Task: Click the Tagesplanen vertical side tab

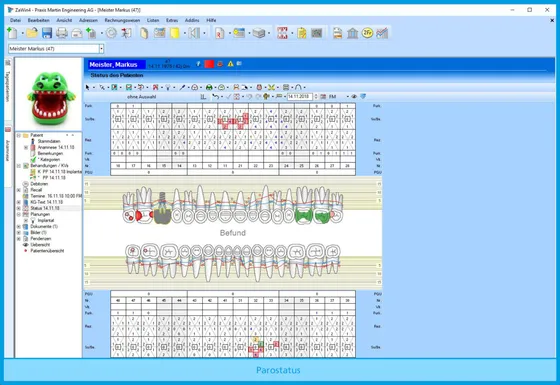Action: coord(8,86)
